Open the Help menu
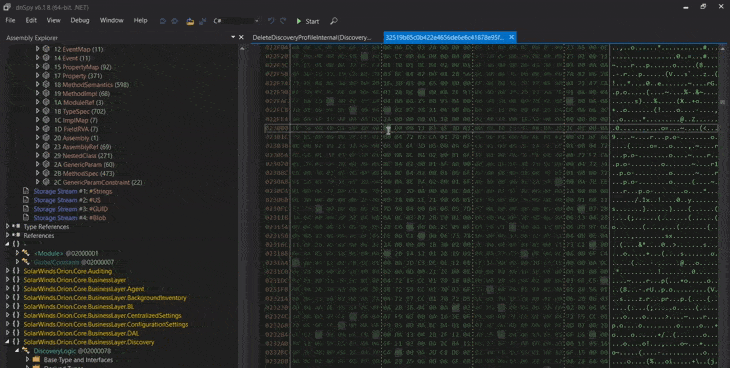730x368 pixels. tap(141, 20)
